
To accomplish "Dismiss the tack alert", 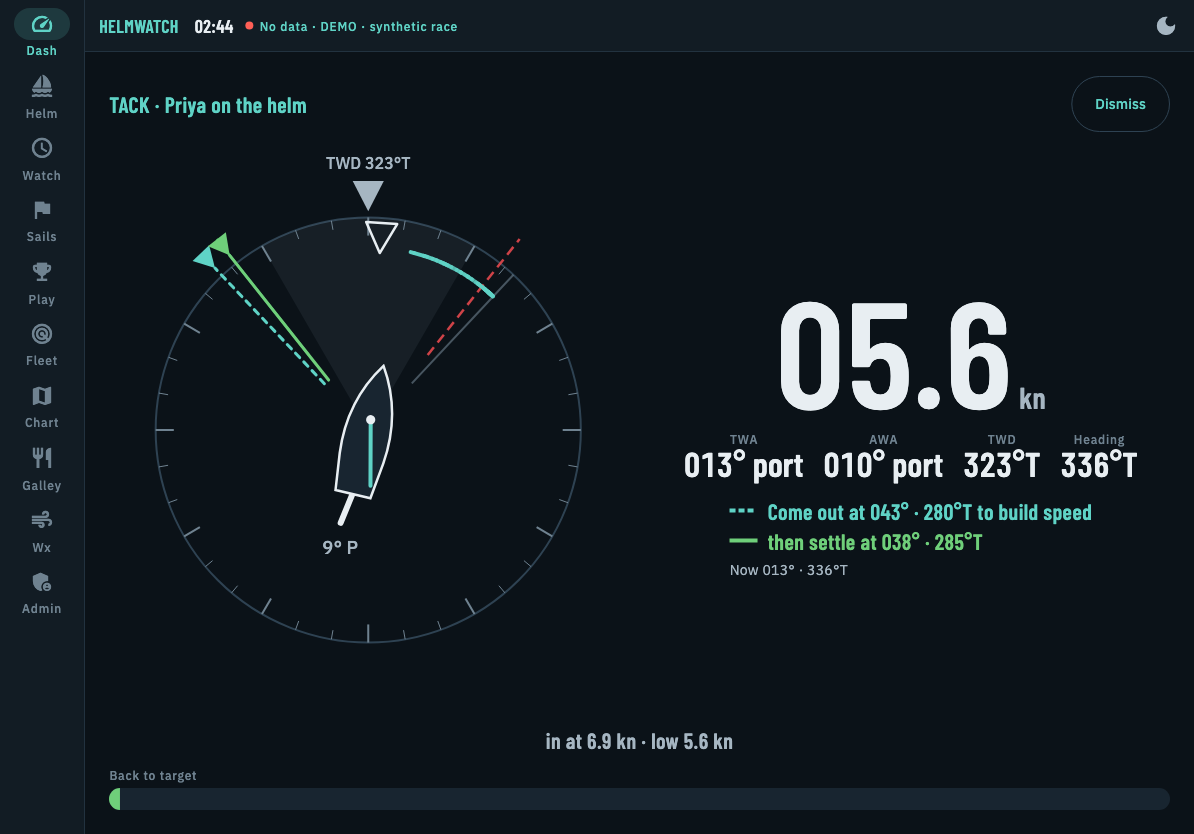I will (1120, 104).
